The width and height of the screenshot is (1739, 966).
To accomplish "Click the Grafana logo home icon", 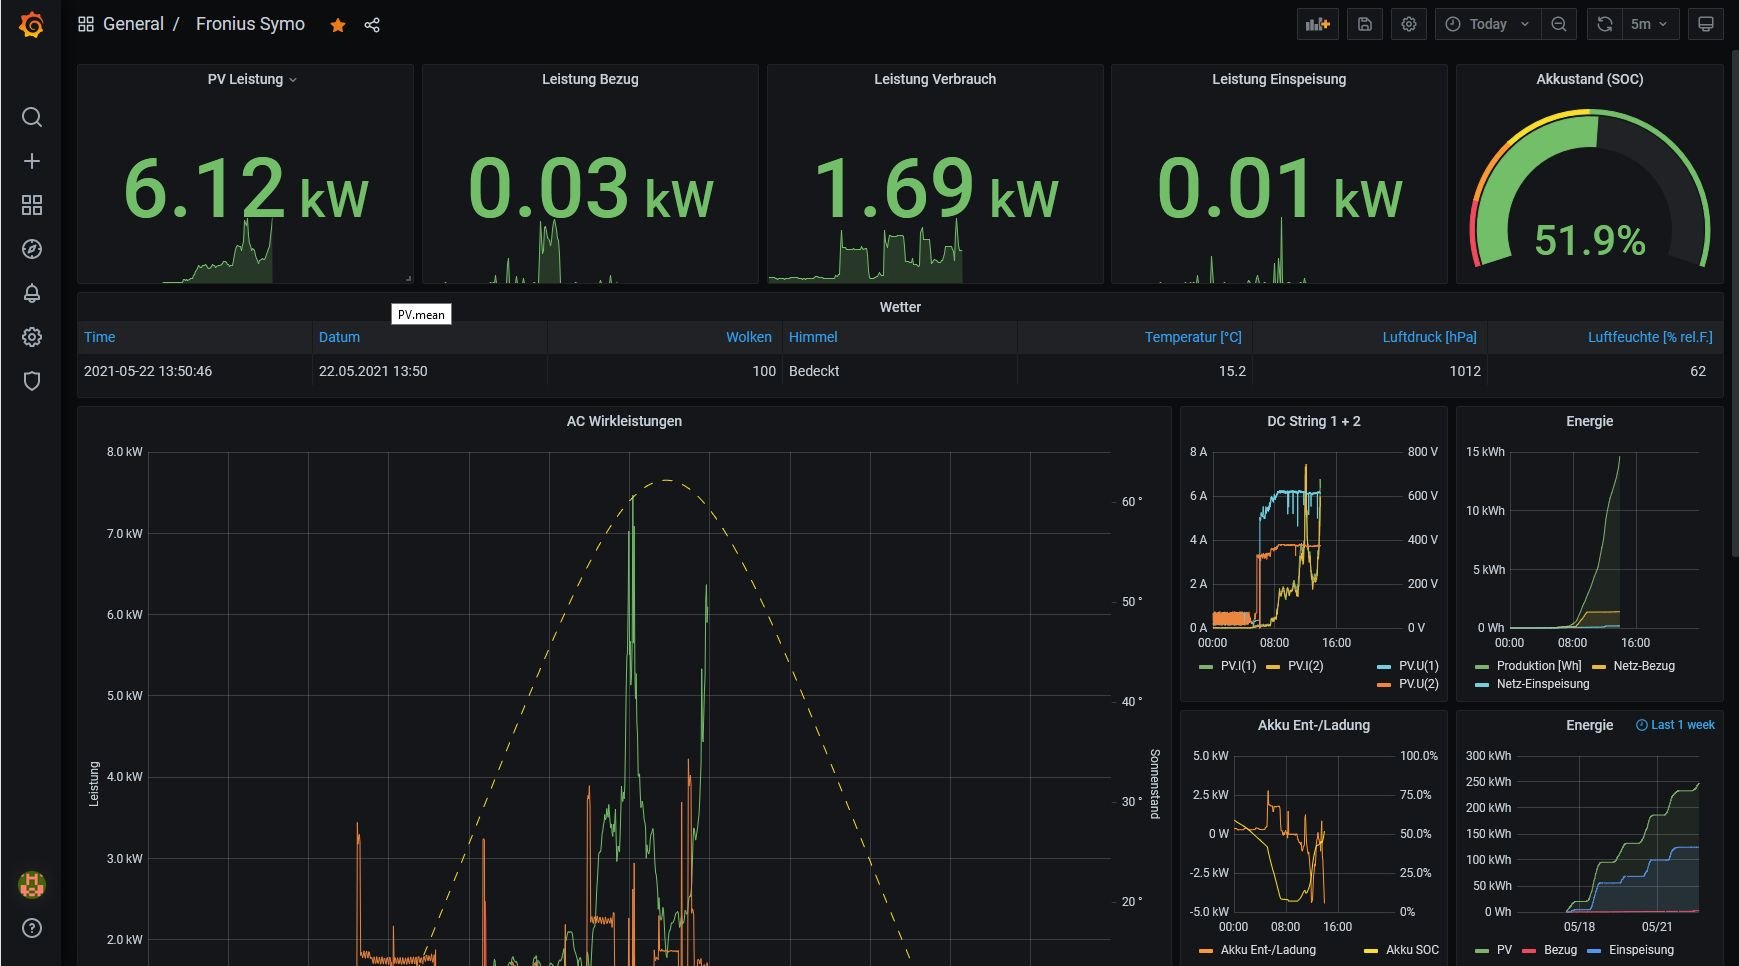I will [32, 25].
